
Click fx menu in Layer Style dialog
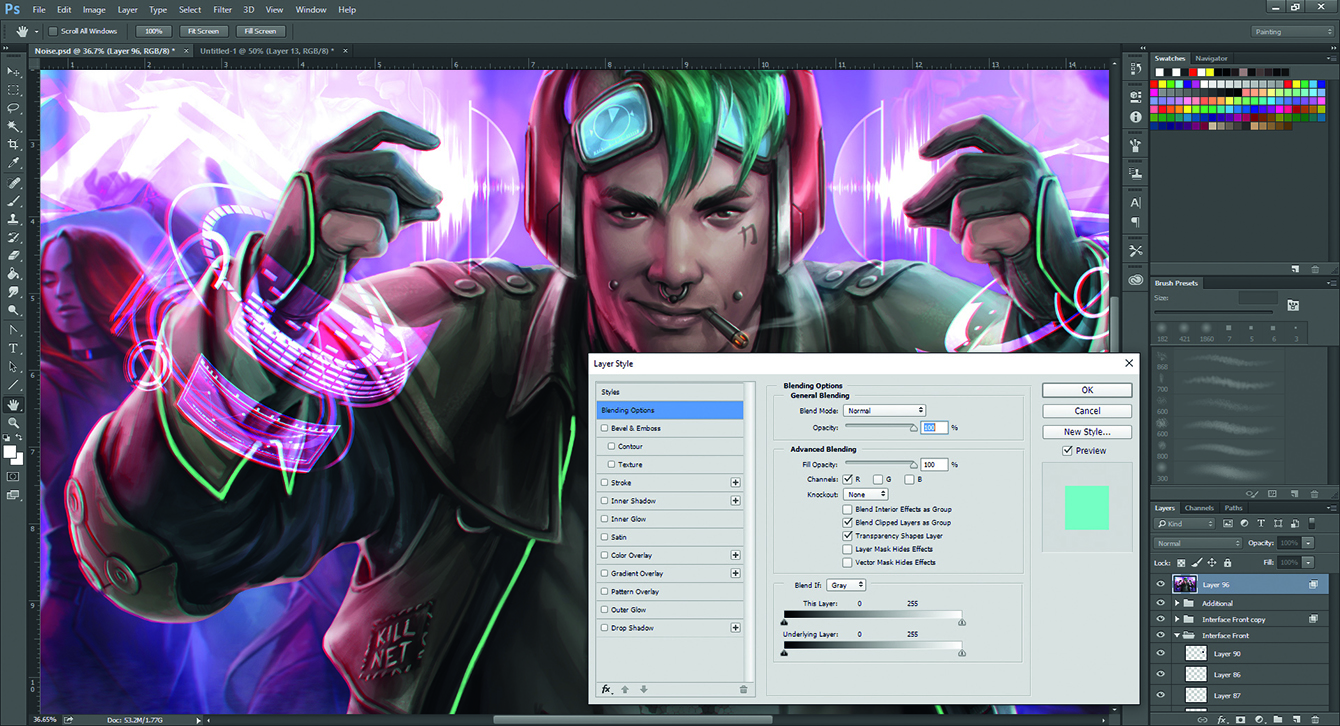tap(606, 689)
